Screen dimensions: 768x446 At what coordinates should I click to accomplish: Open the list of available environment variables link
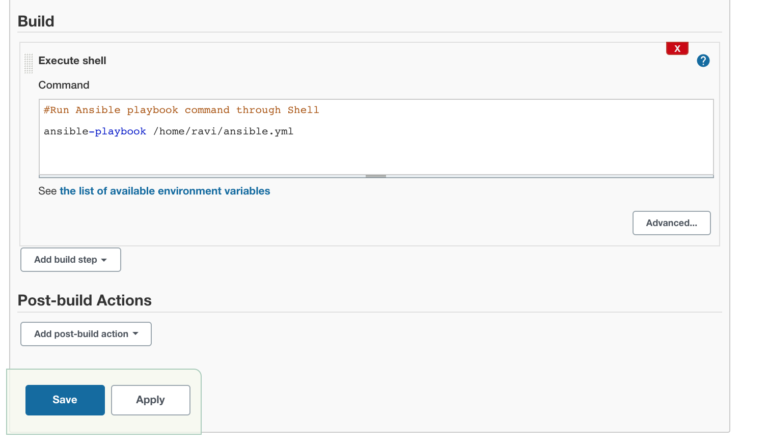pyautogui.click(x=165, y=191)
